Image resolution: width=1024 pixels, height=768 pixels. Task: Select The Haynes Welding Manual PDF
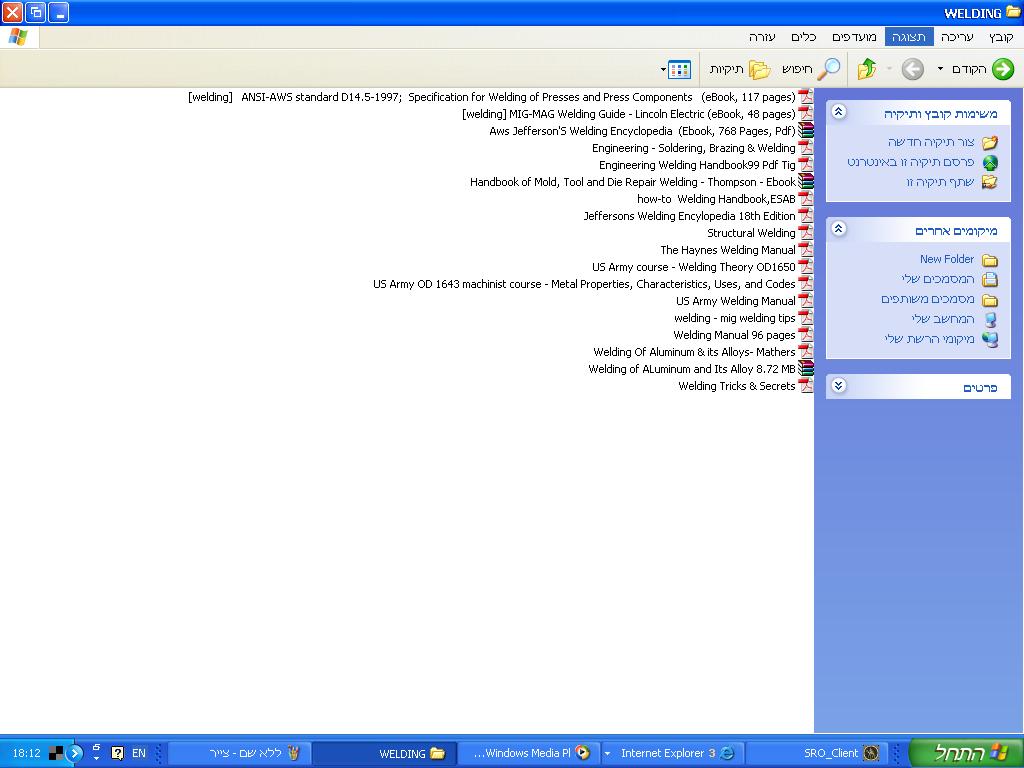coord(727,250)
